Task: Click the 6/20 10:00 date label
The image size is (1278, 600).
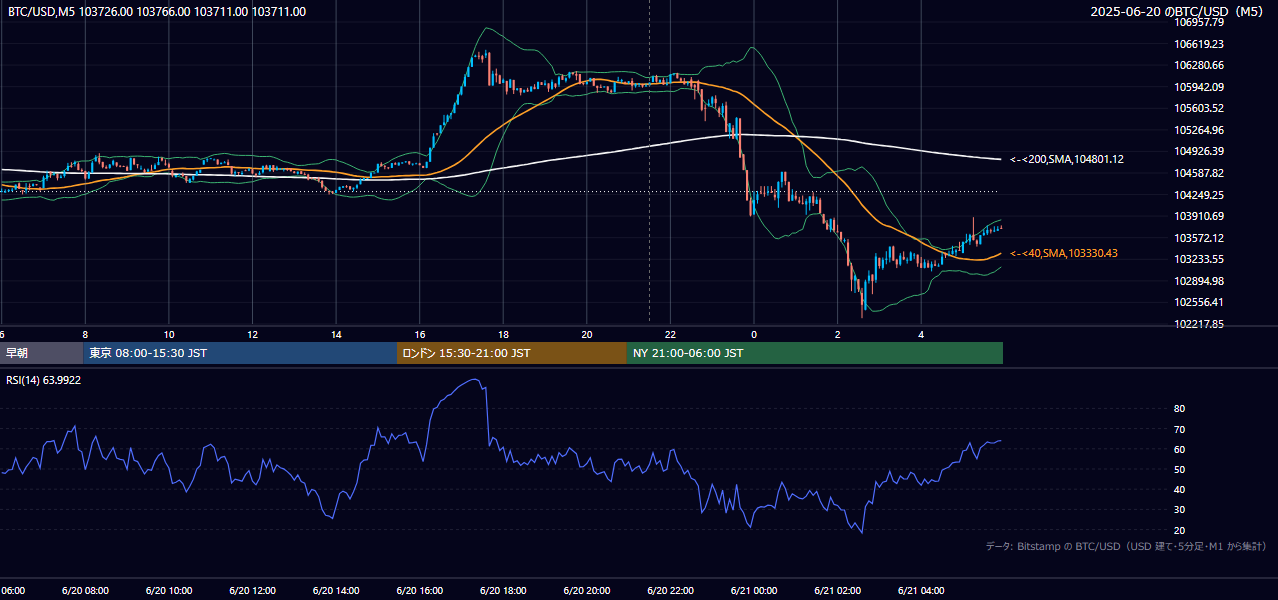Action: (169, 591)
